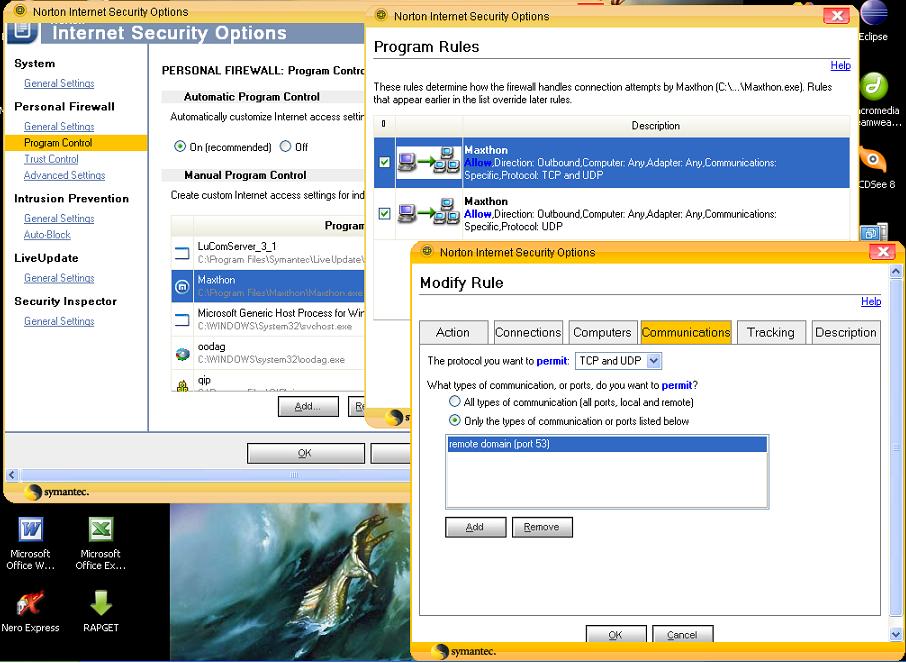This screenshot has height=663, width=906.
Task: Choose Only the types of communication listed below
Action: tap(455, 421)
